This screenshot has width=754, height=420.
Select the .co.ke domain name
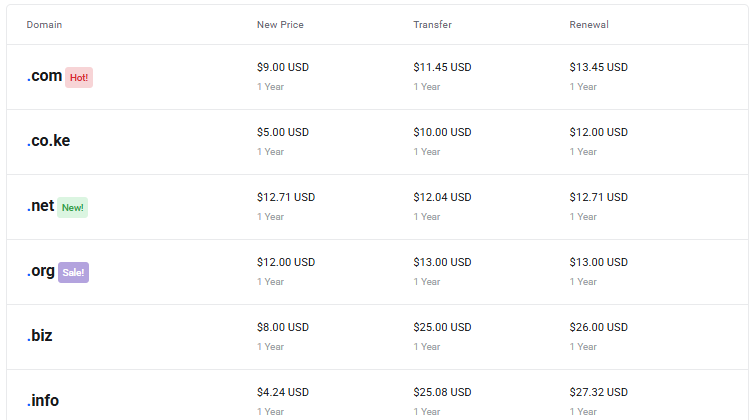pyautogui.click(x=48, y=141)
